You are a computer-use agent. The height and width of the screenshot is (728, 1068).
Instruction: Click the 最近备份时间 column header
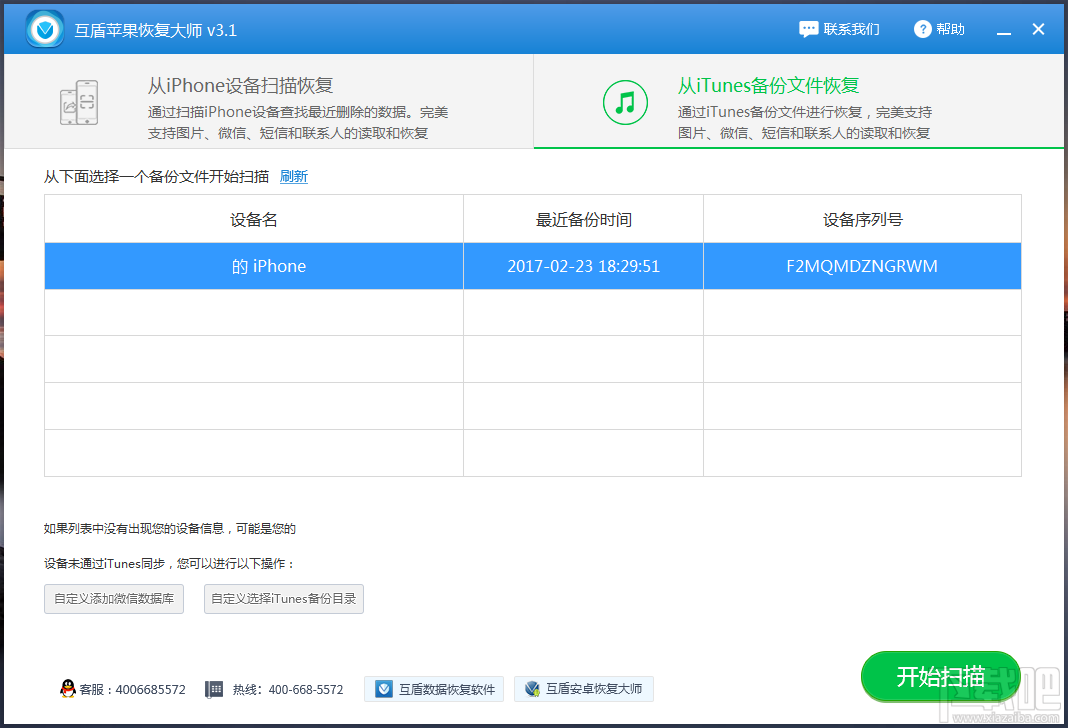pos(583,218)
